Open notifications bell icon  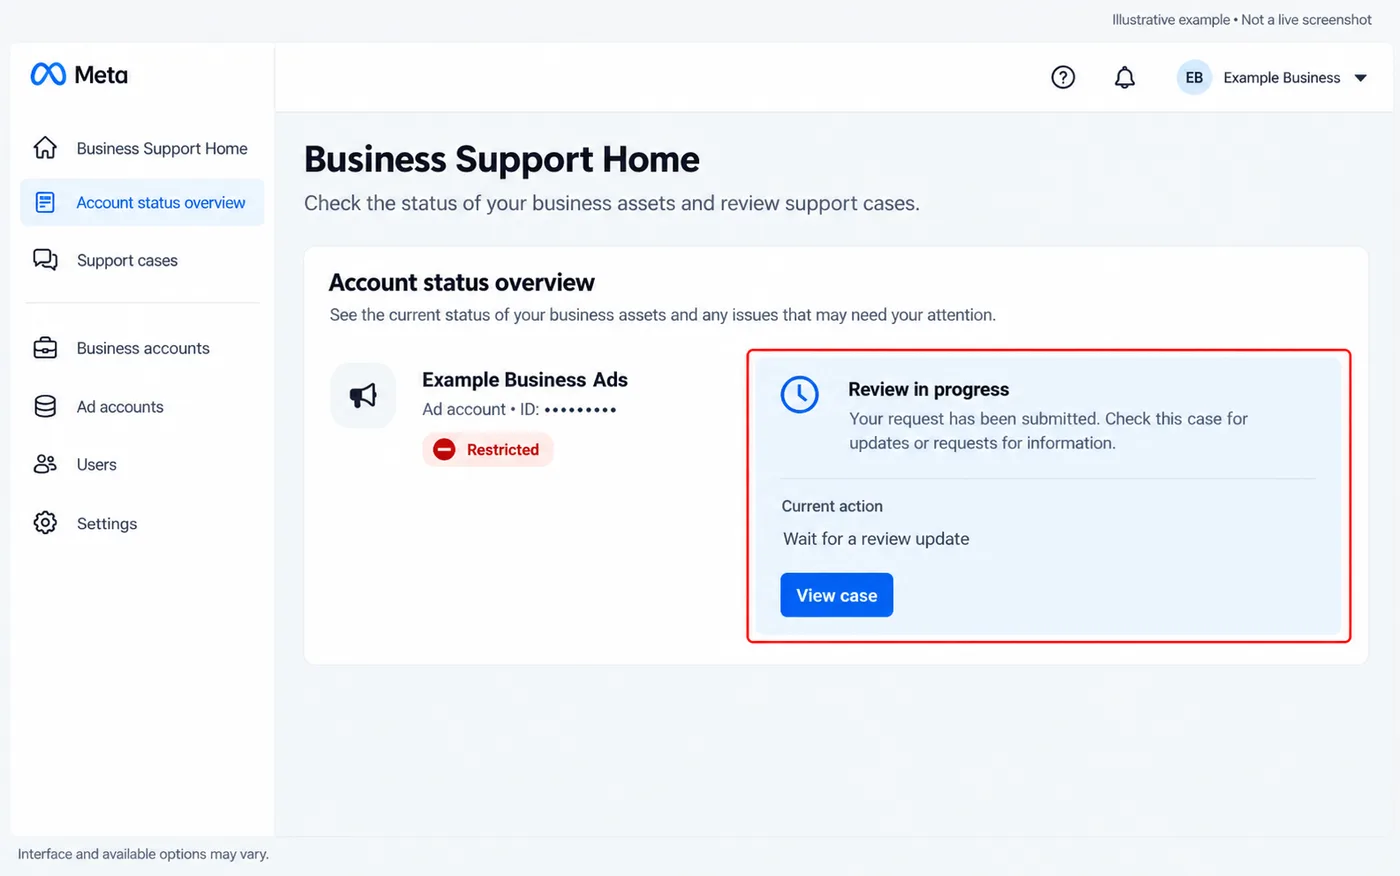[1125, 77]
